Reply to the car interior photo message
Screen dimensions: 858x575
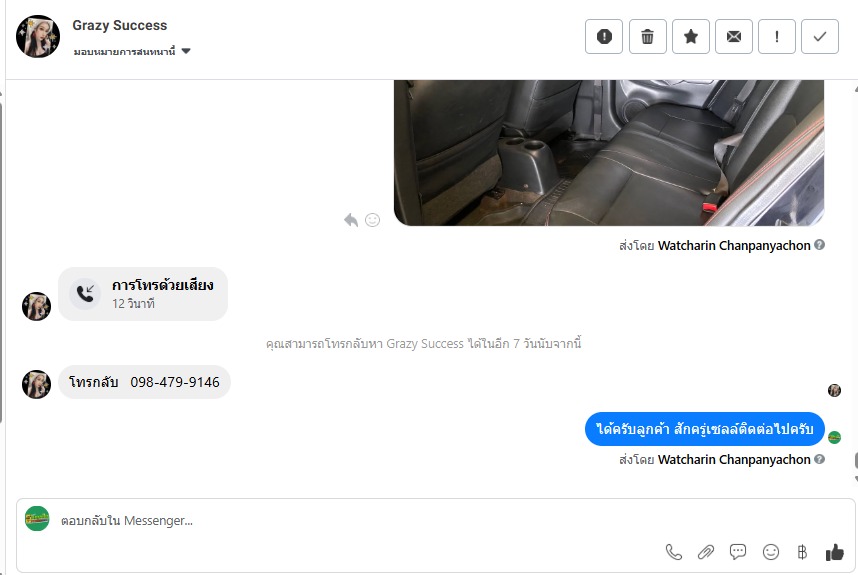point(351,220)
